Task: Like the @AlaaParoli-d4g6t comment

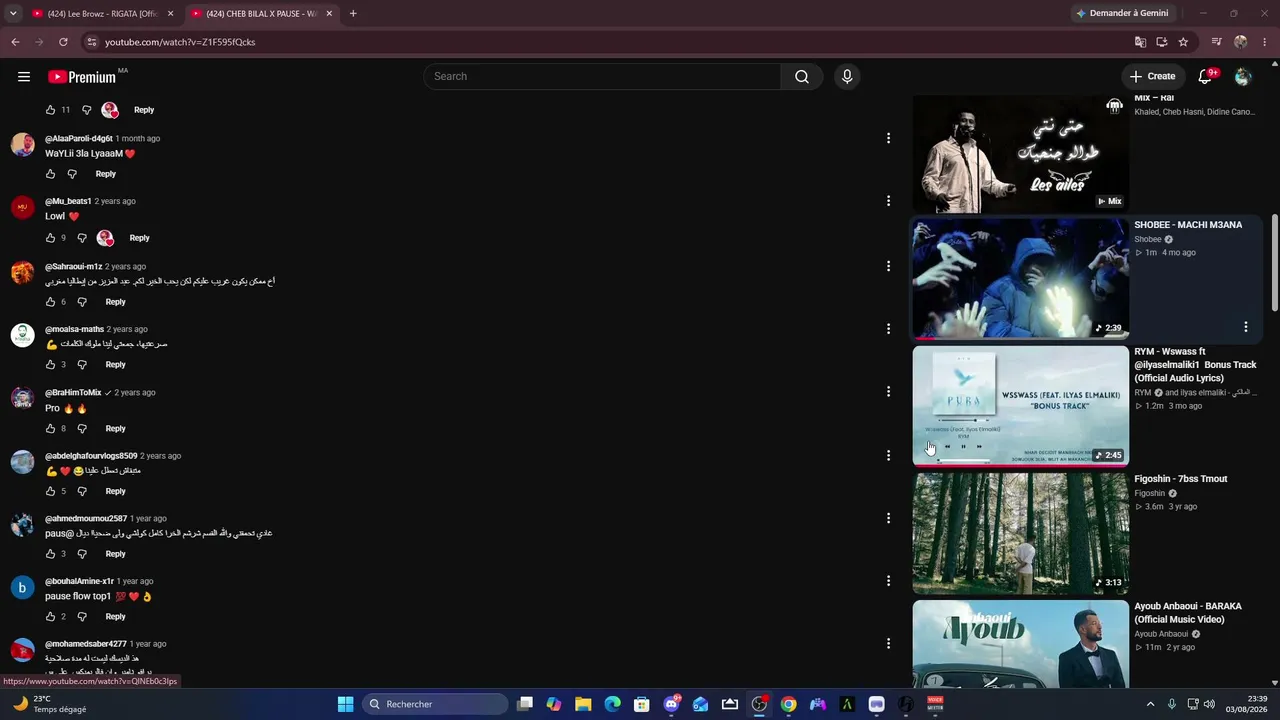Action: click(x=51, y=174)
